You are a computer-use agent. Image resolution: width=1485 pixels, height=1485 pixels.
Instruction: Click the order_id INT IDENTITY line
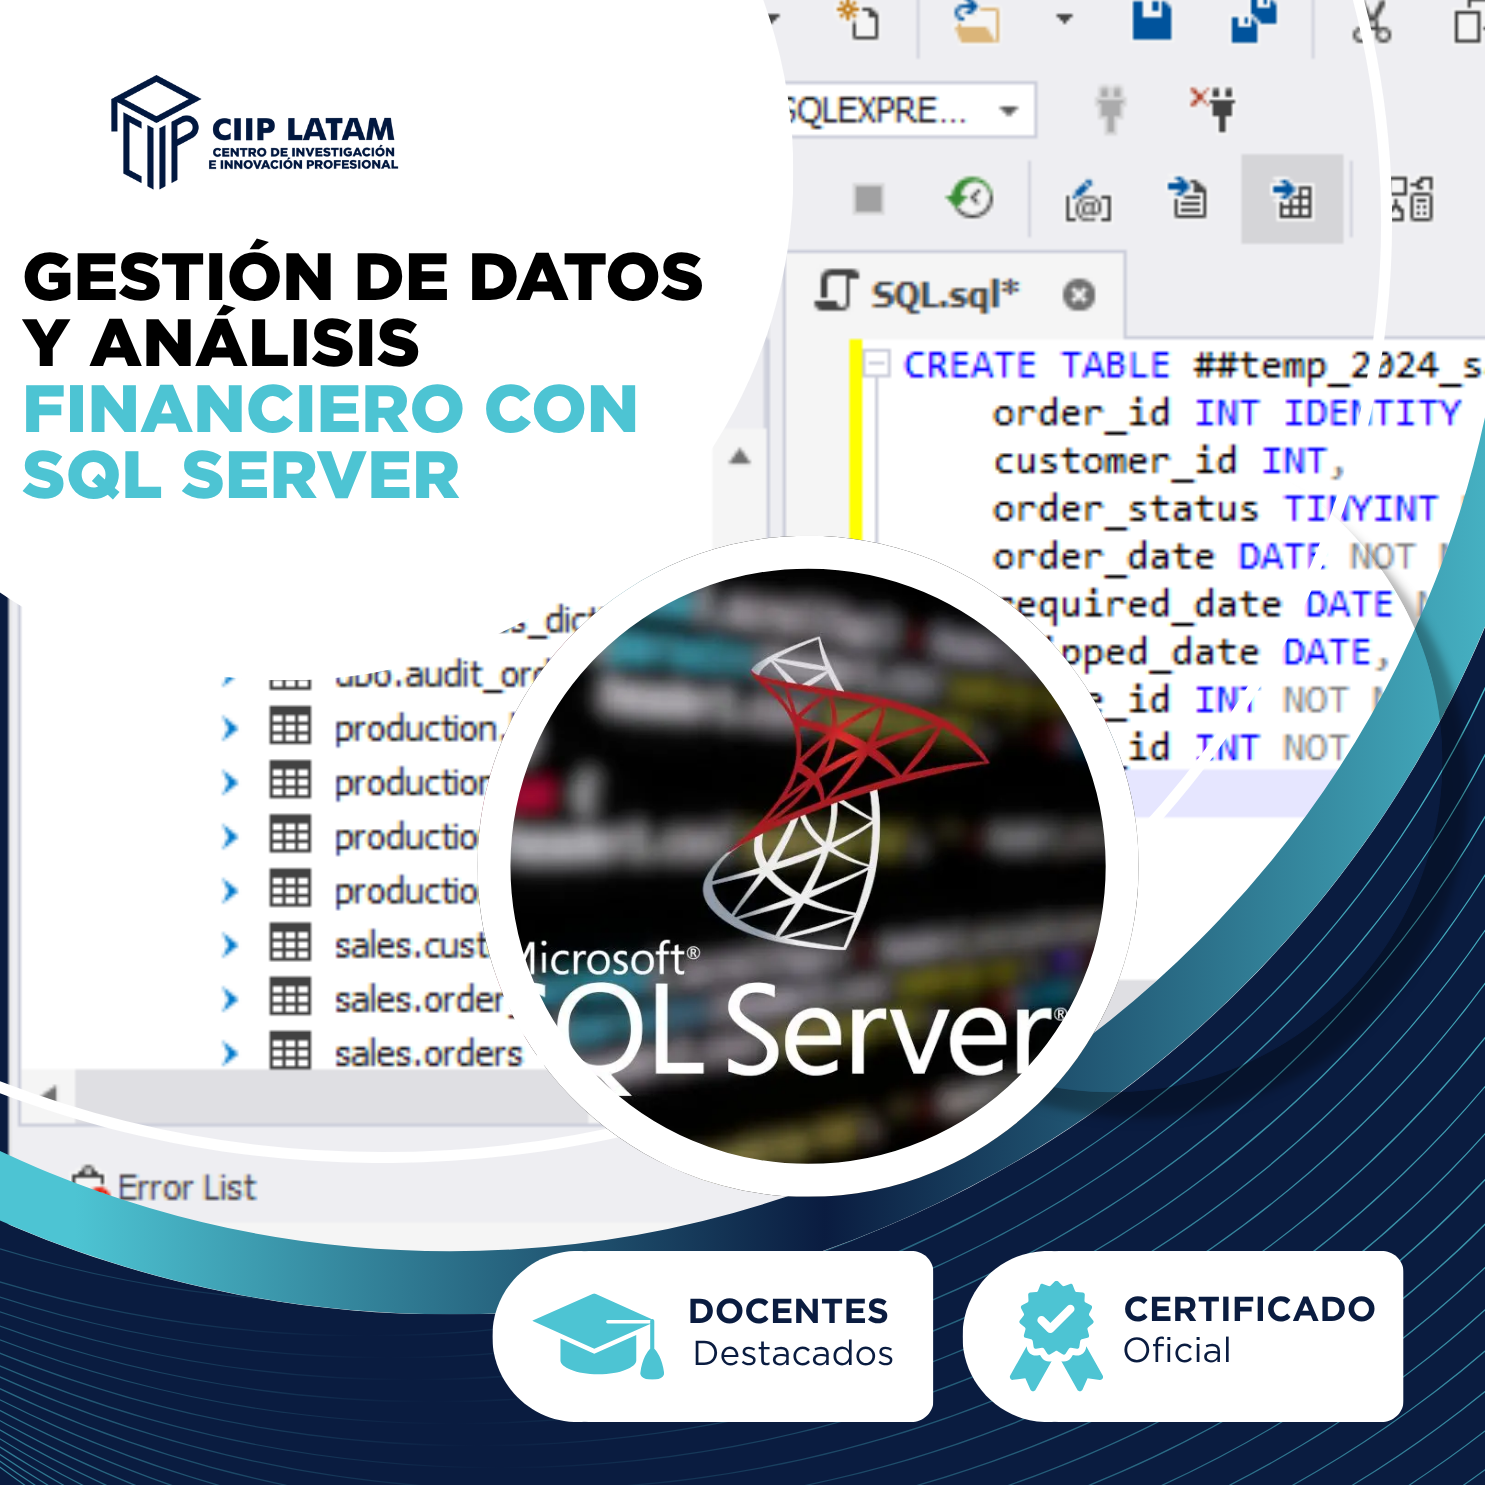point(1227,413)
